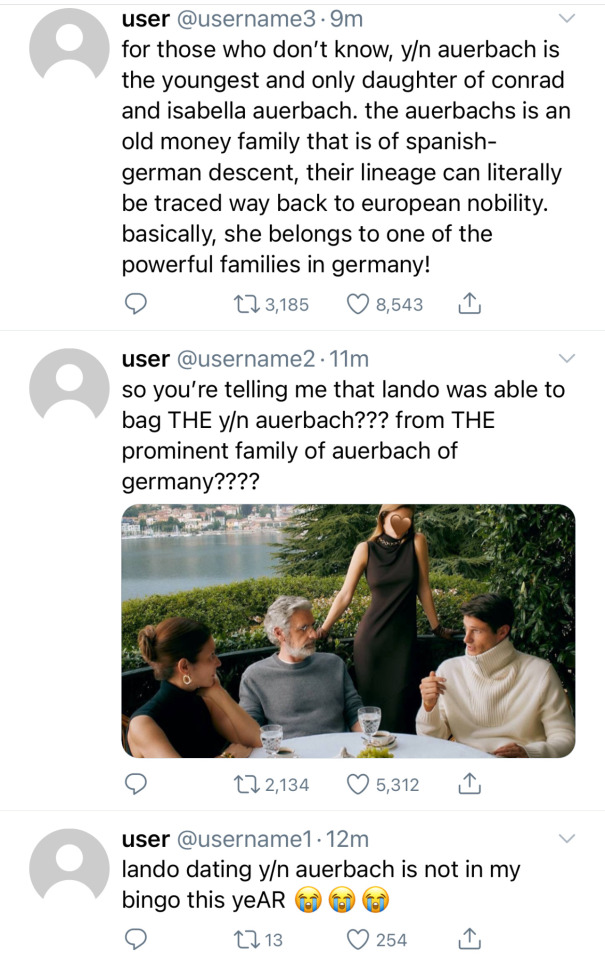Open the lakeside dinner photo

coord(348,630)
